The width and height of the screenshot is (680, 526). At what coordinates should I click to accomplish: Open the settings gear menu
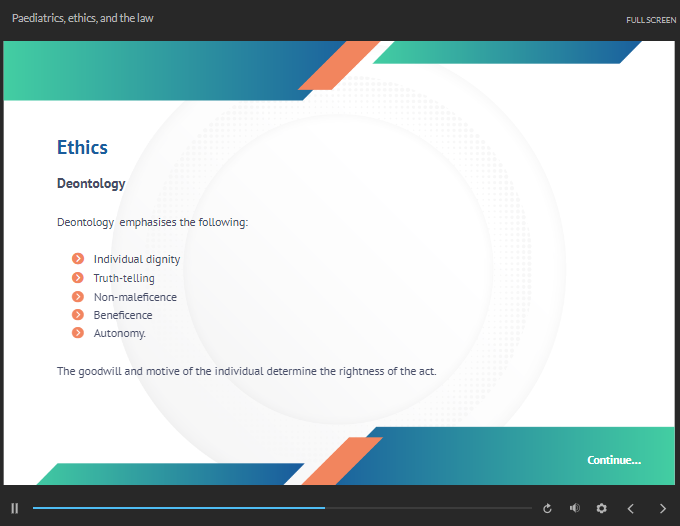coord(602,508)
